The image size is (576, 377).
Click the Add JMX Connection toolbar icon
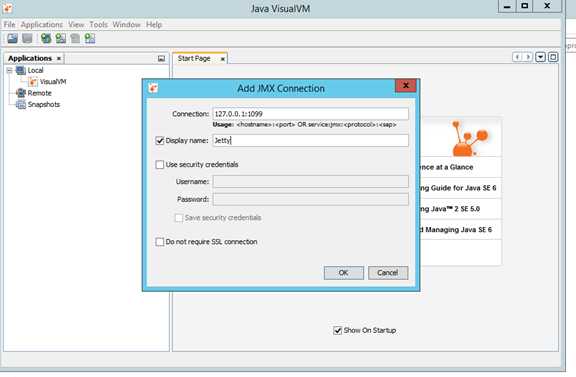coord(61,38)
